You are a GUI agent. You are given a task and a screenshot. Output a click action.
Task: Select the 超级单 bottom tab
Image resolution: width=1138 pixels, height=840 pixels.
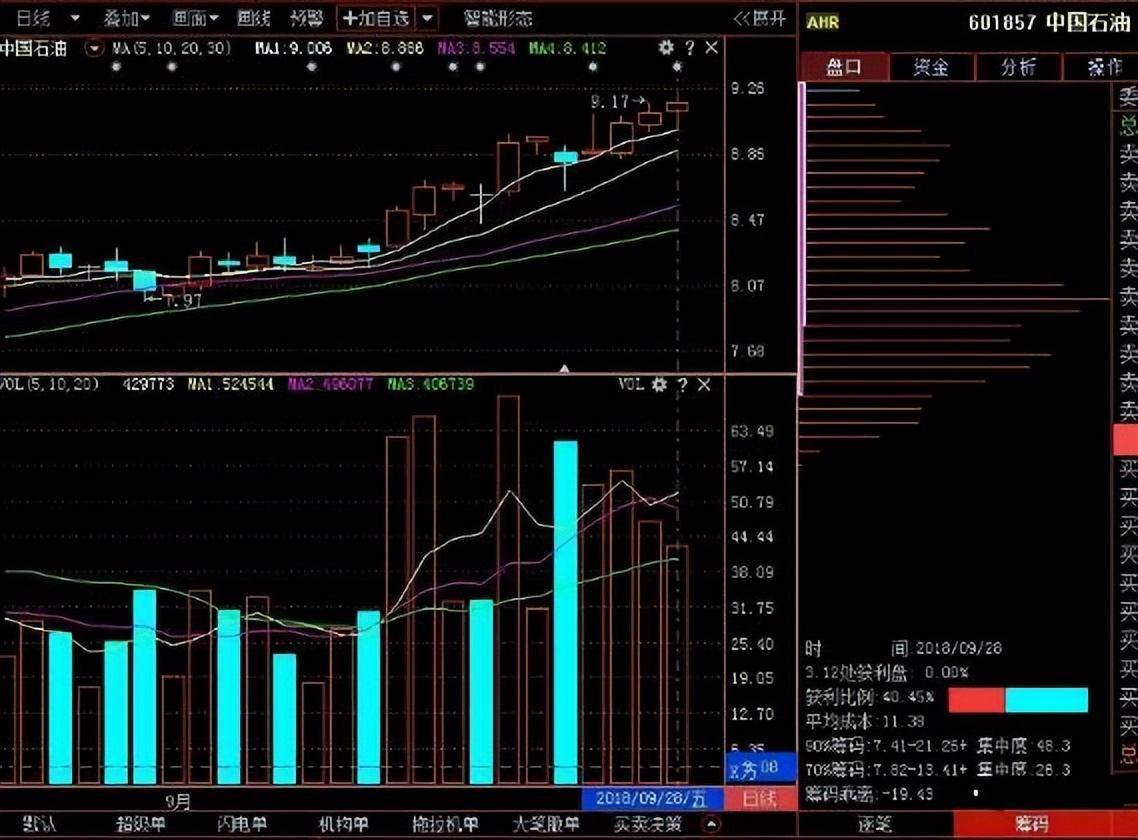click(x=141, y=824)
